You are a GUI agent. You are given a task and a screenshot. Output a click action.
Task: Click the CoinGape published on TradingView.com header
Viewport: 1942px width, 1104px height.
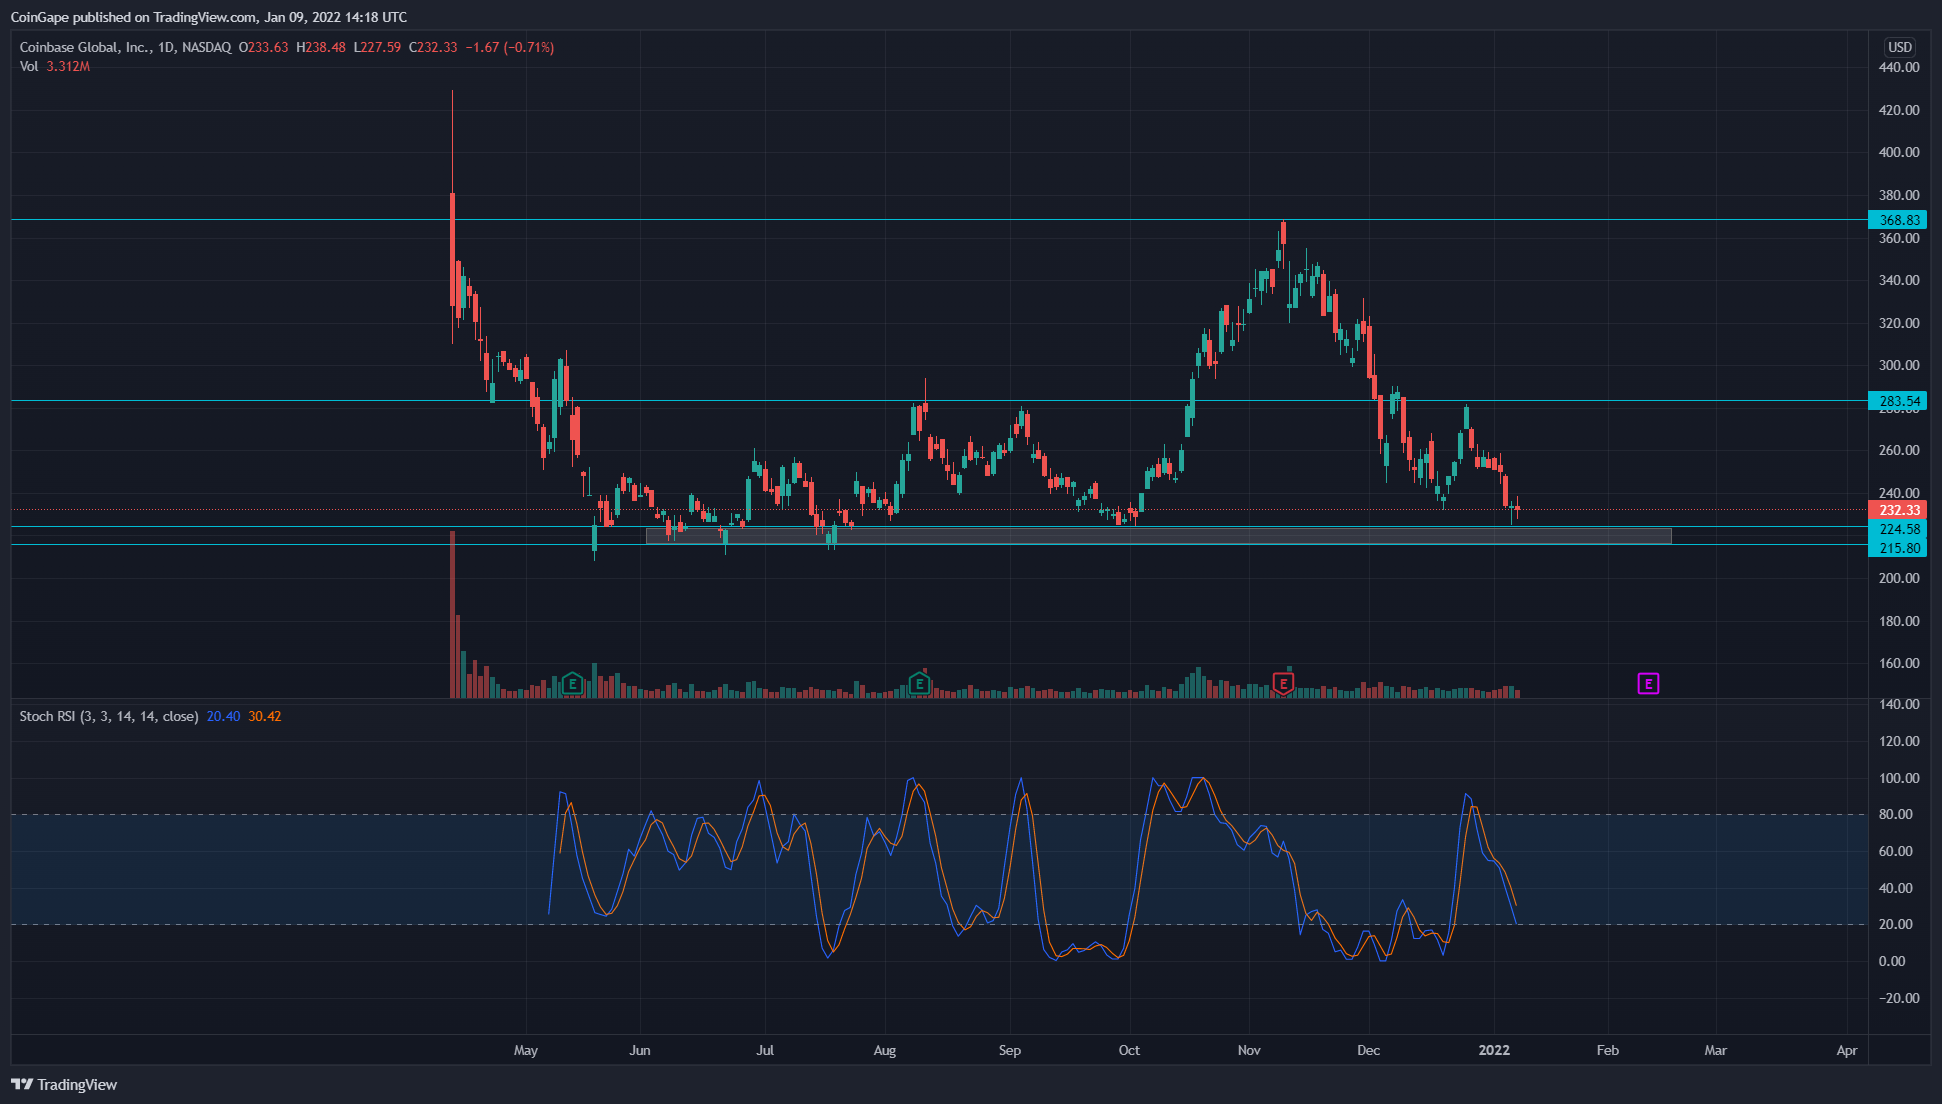click(x=209, y=17)
